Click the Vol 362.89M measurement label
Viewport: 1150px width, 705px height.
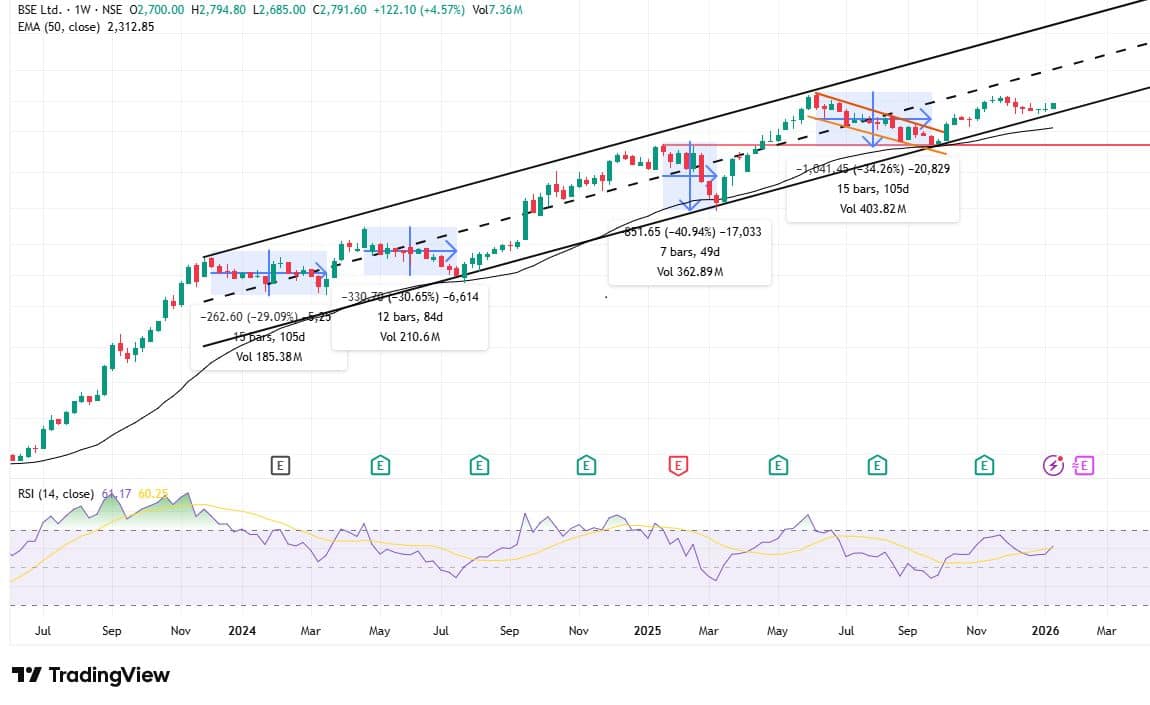689,272
